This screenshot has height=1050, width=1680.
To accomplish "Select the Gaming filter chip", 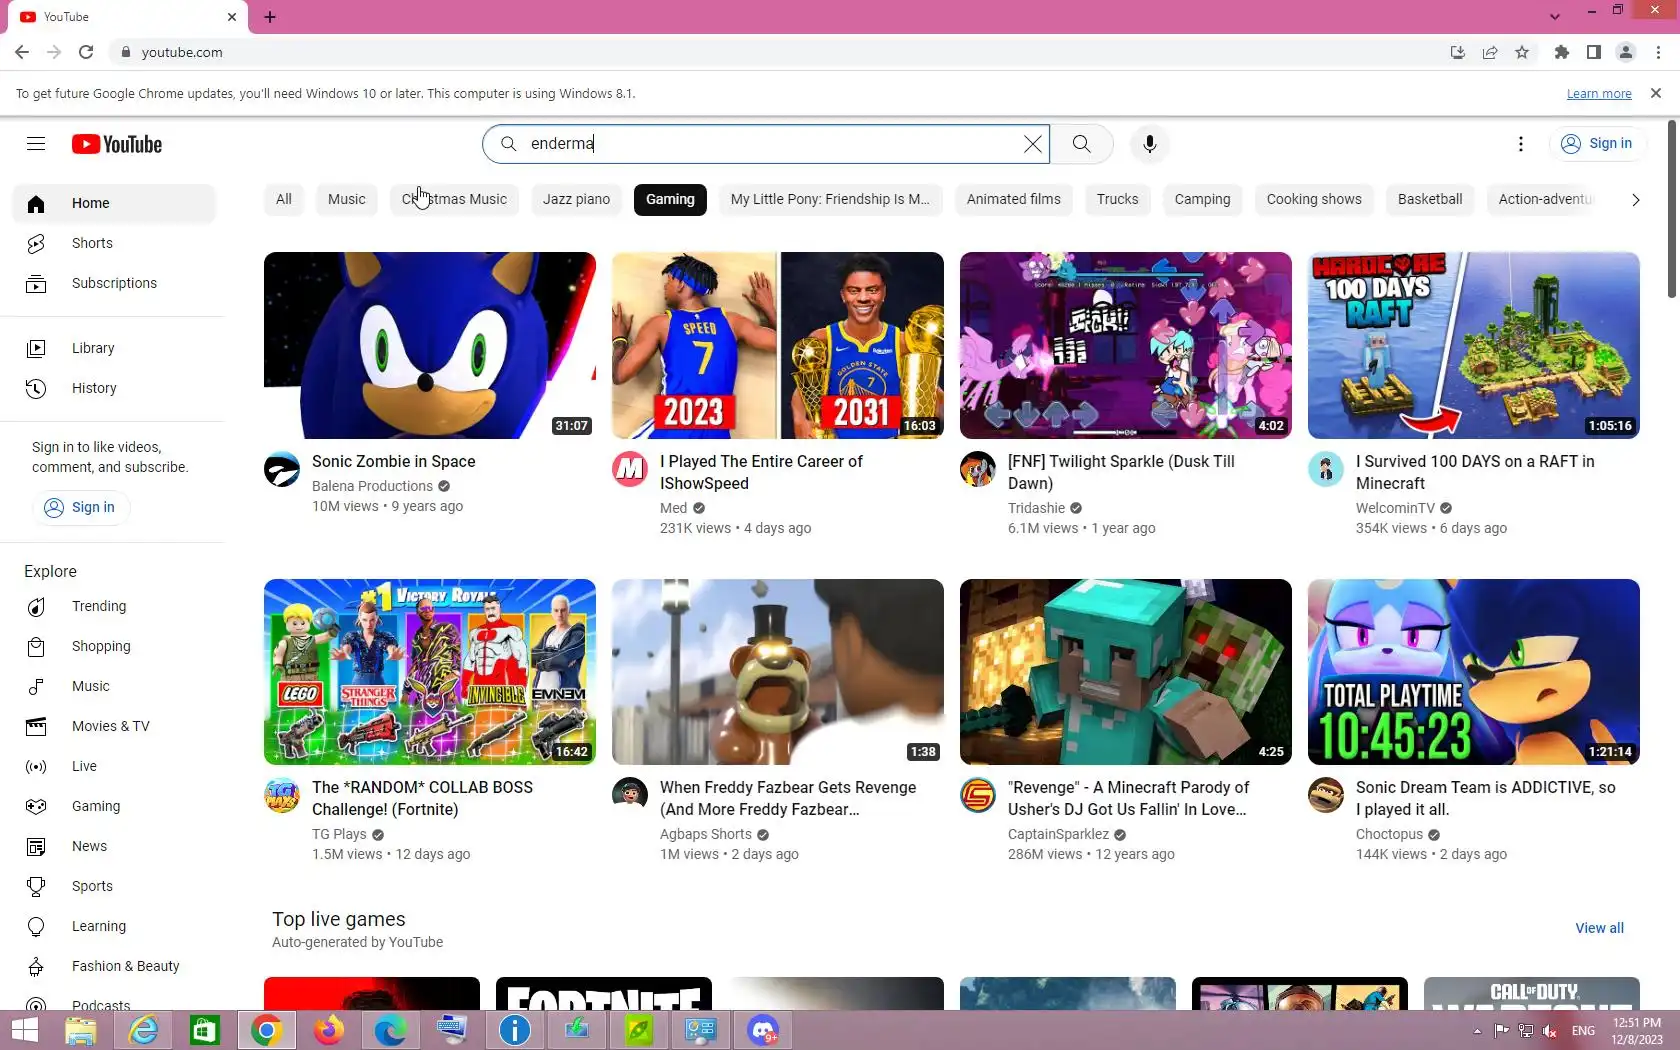I will click(670, 200).
